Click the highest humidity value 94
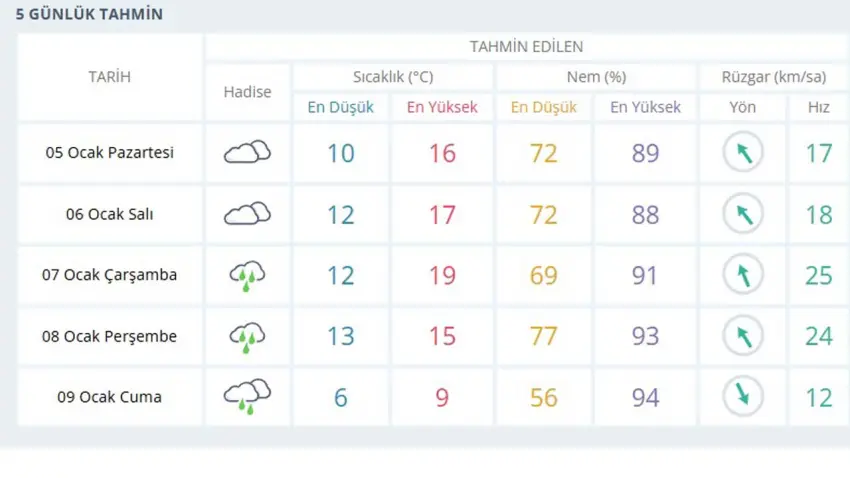This screenshot has width=850, height=478. coord(645,397)
